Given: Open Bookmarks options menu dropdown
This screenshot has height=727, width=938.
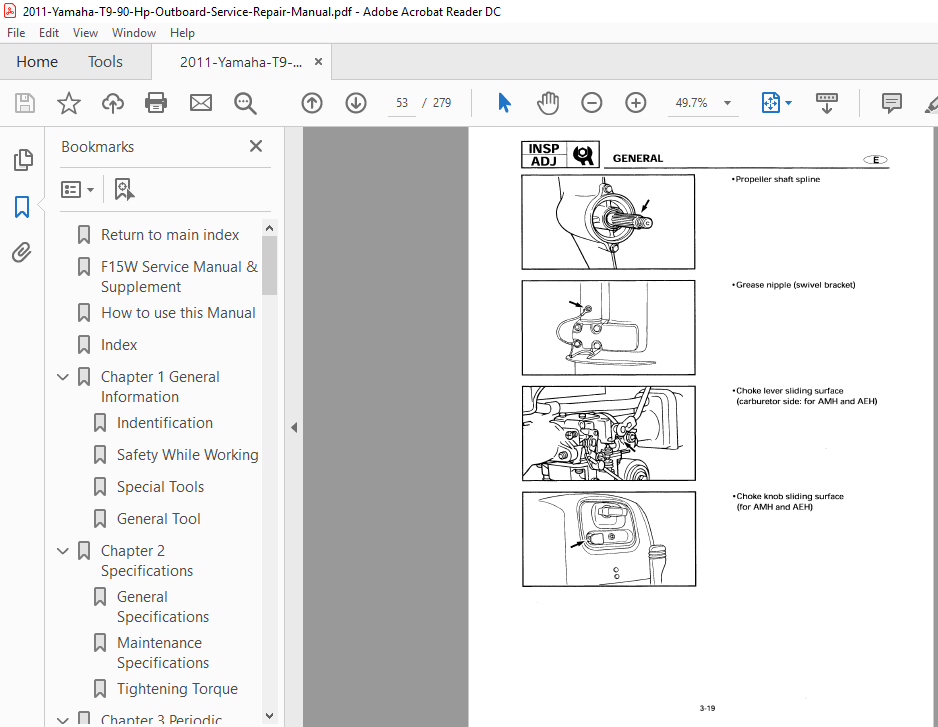Looking at the screenshot, I should (77, 190).
